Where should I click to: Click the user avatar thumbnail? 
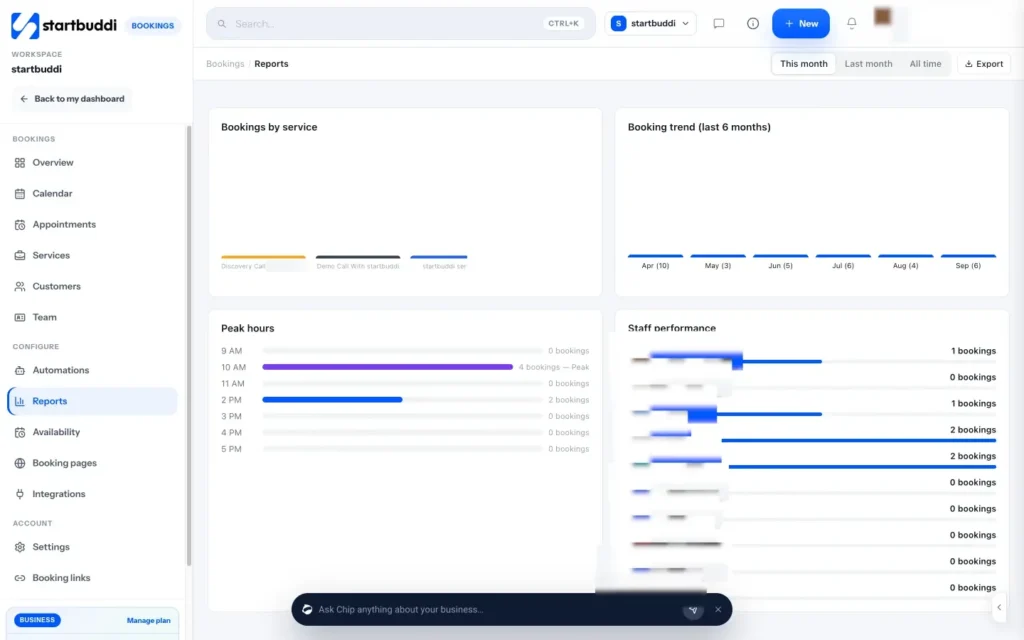tap(882, 16)
